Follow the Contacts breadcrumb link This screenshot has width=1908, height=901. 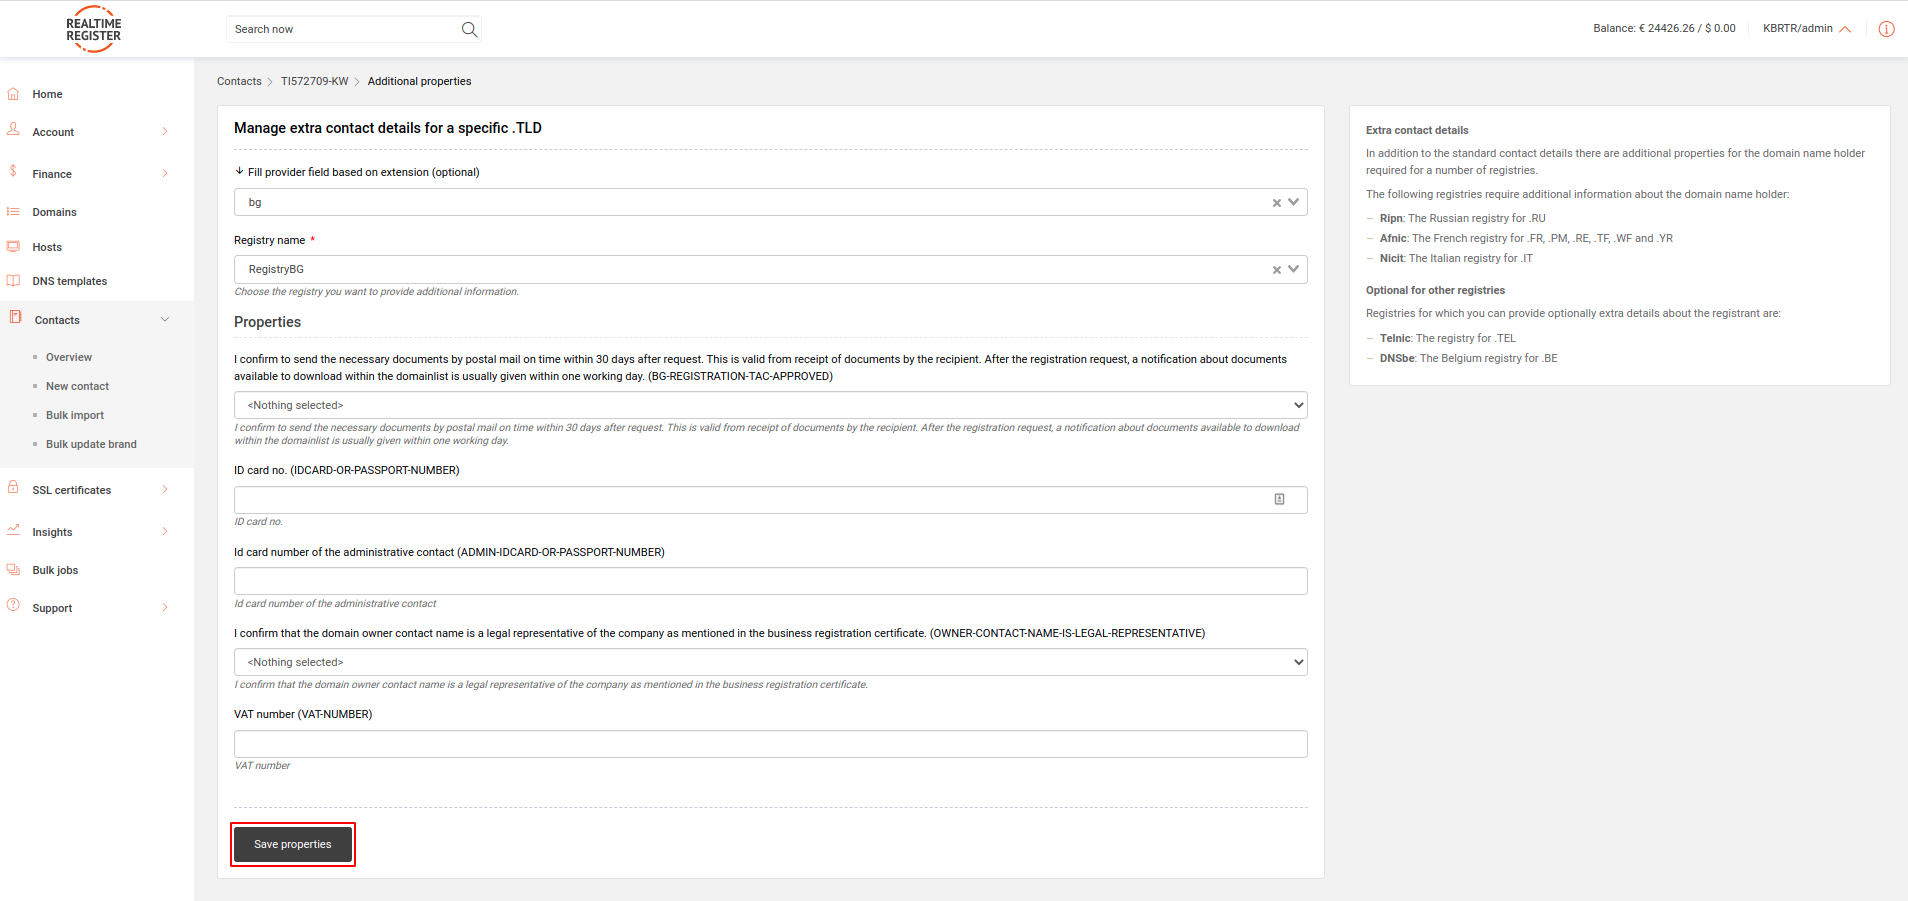(239, 81)
